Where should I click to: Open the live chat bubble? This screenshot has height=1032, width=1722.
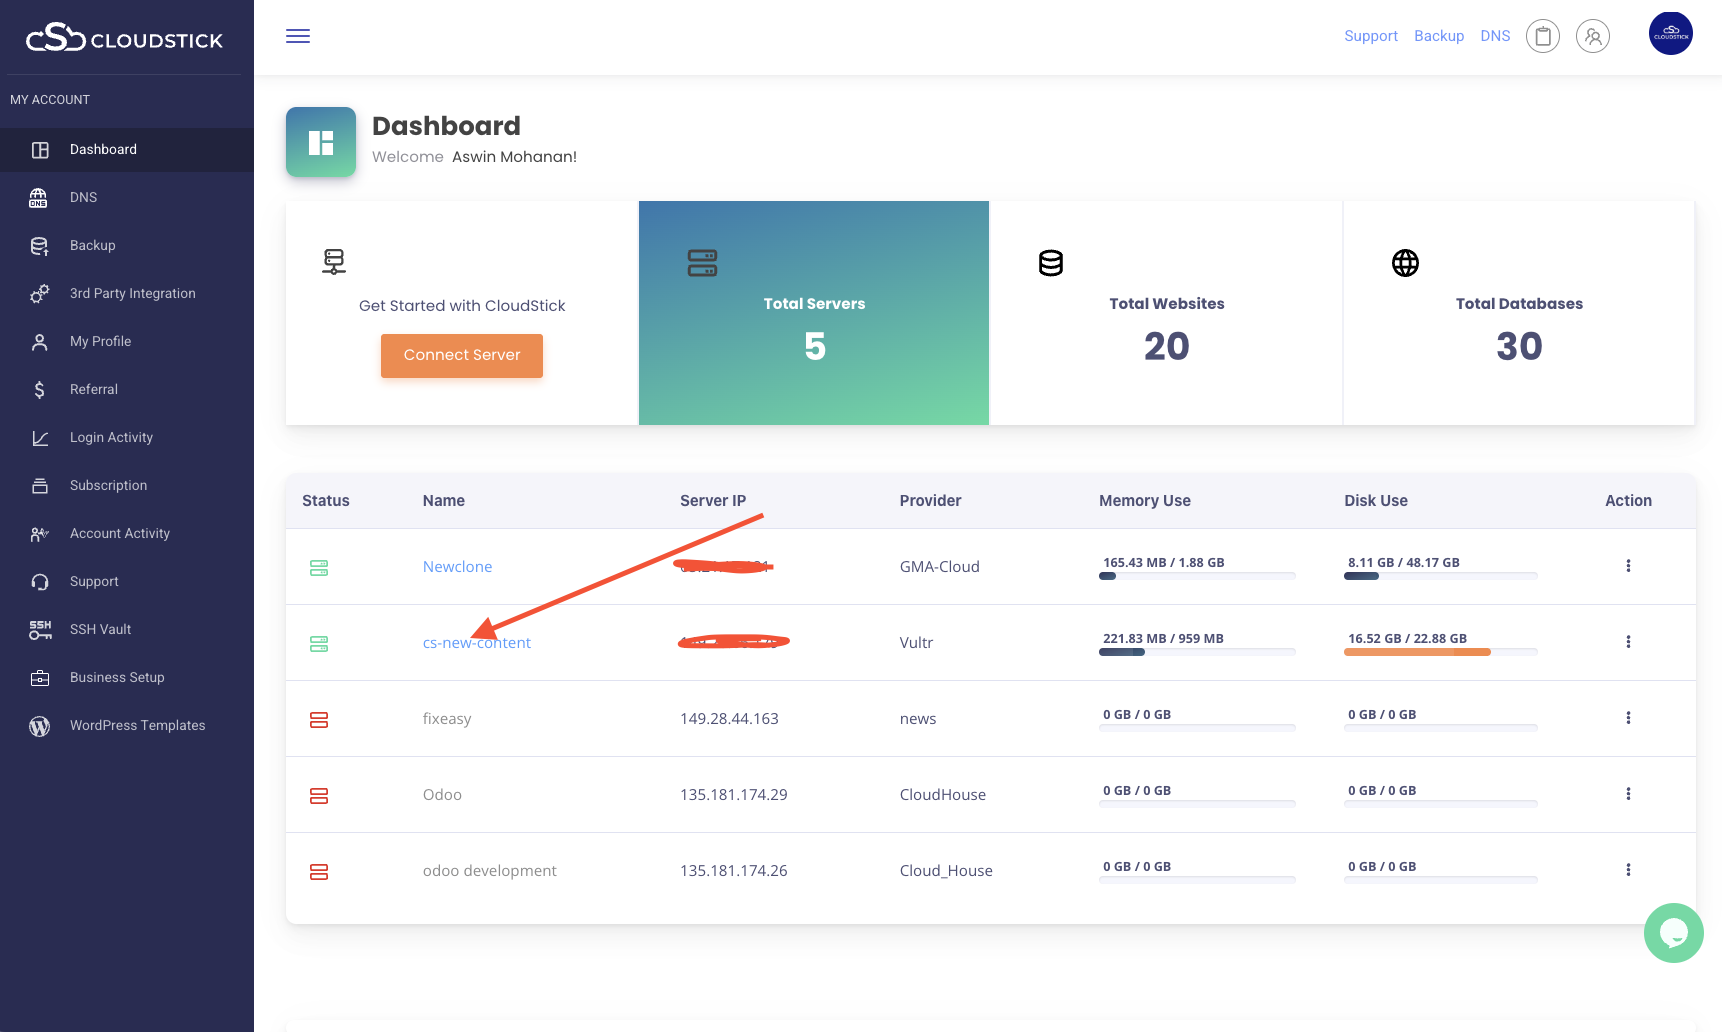click(1673, 933)
